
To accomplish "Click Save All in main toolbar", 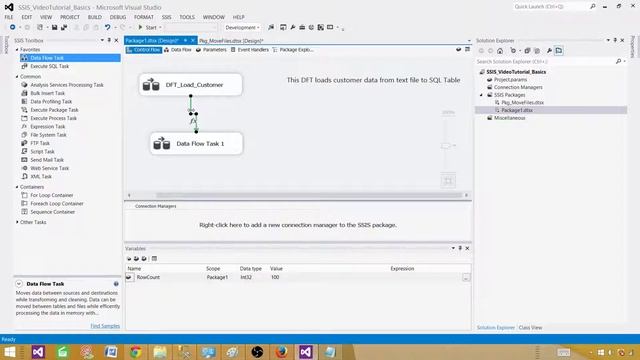I will (x=64, y=27).
